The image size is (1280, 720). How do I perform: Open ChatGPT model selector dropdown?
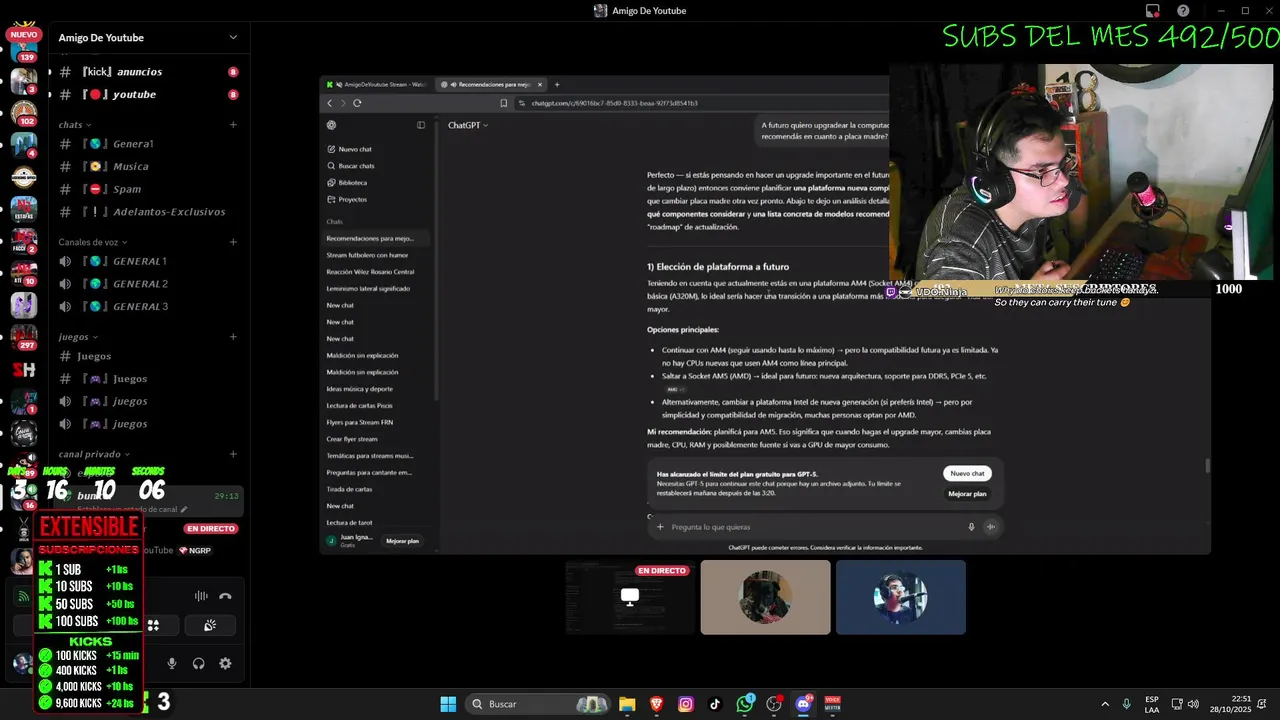(x=468, y=125)
